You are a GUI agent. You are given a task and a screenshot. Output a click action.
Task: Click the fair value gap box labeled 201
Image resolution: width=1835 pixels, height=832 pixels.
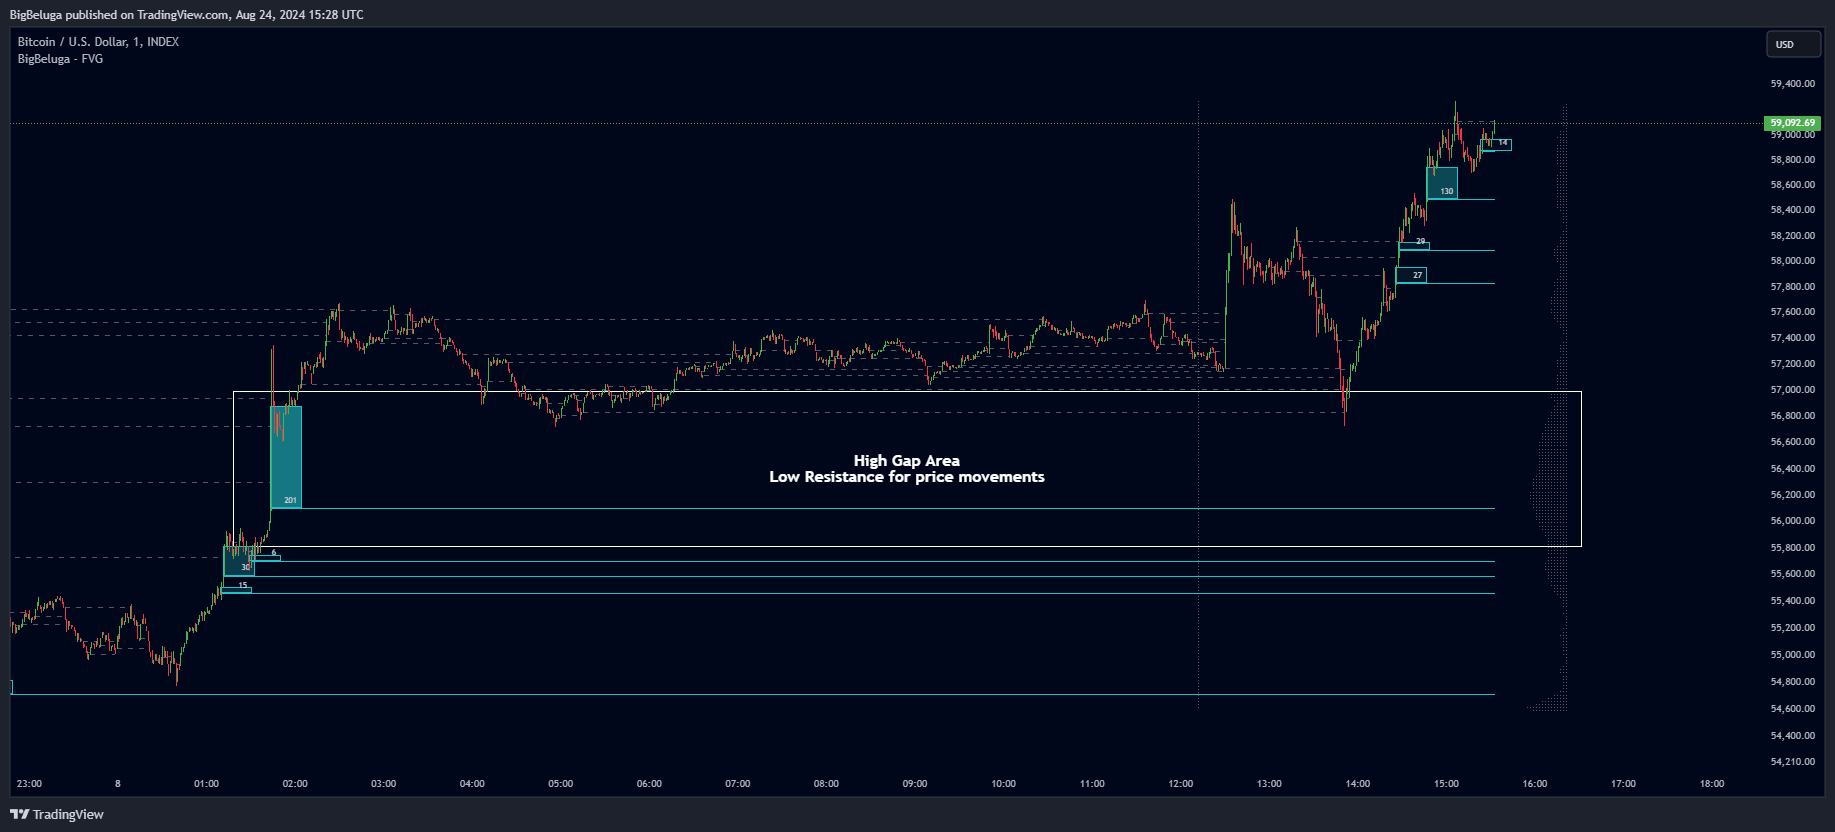click(286, 457)
